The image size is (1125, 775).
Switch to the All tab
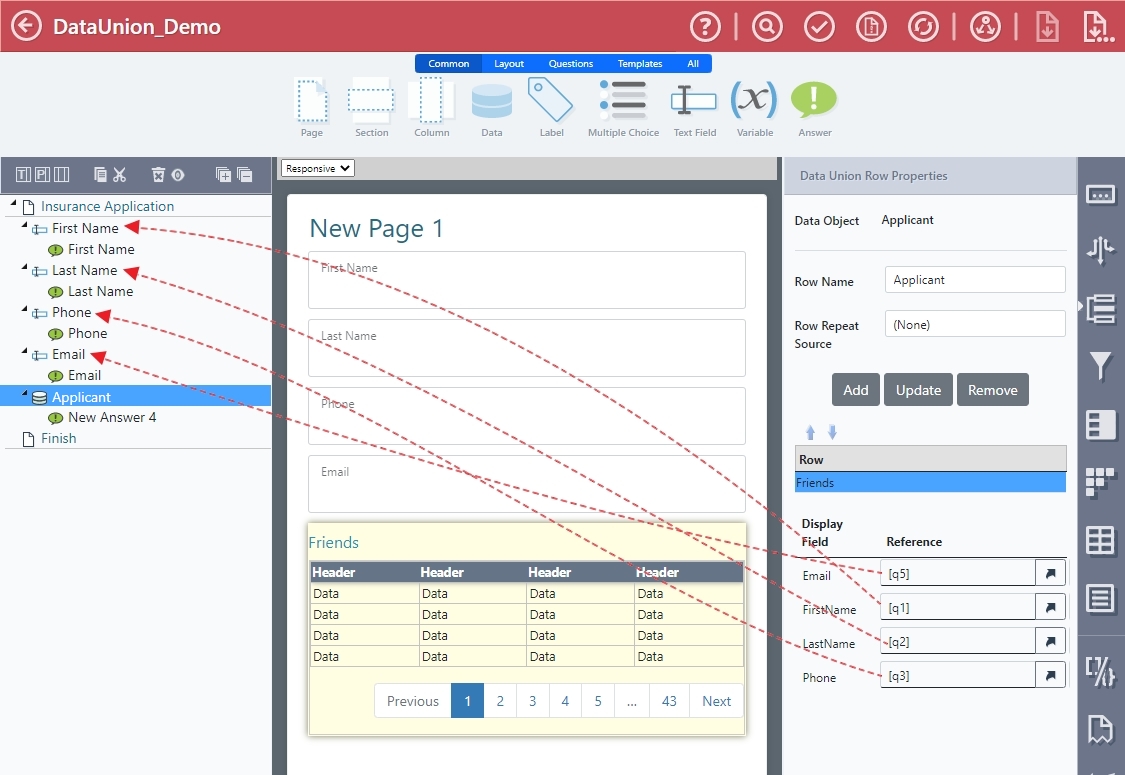693,63
